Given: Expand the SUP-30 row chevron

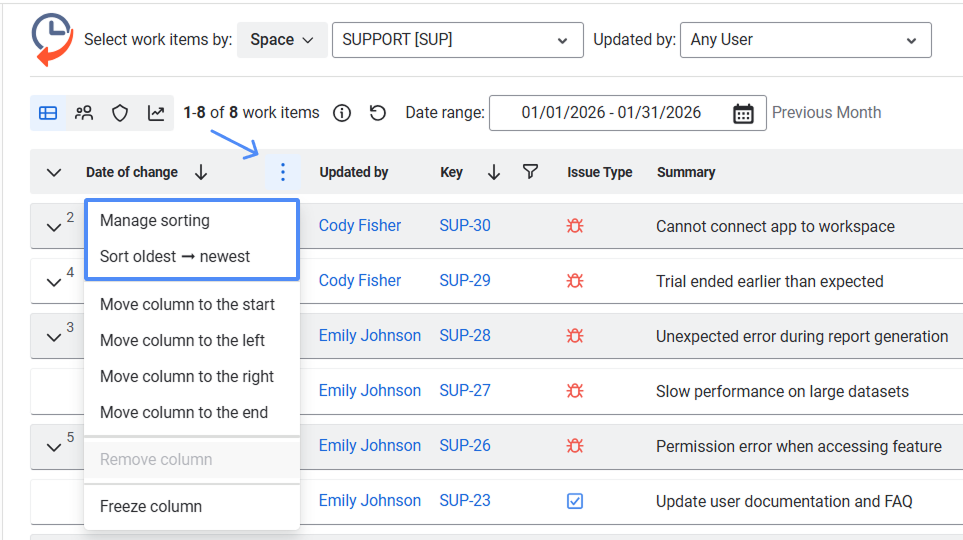Looking at the screenshot, I should click(x=54, y=227).
